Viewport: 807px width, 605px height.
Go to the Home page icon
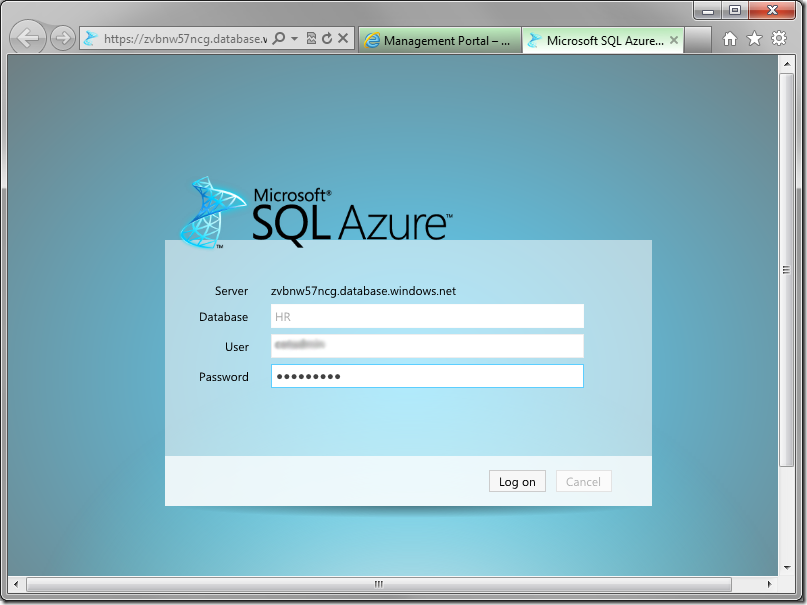click(x=730, y=39)
